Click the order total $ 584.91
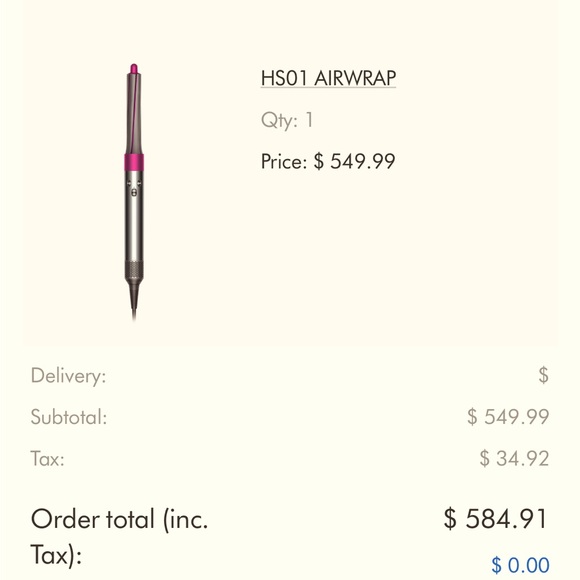The width and height of the screenshot is (580, 580). 495,519
